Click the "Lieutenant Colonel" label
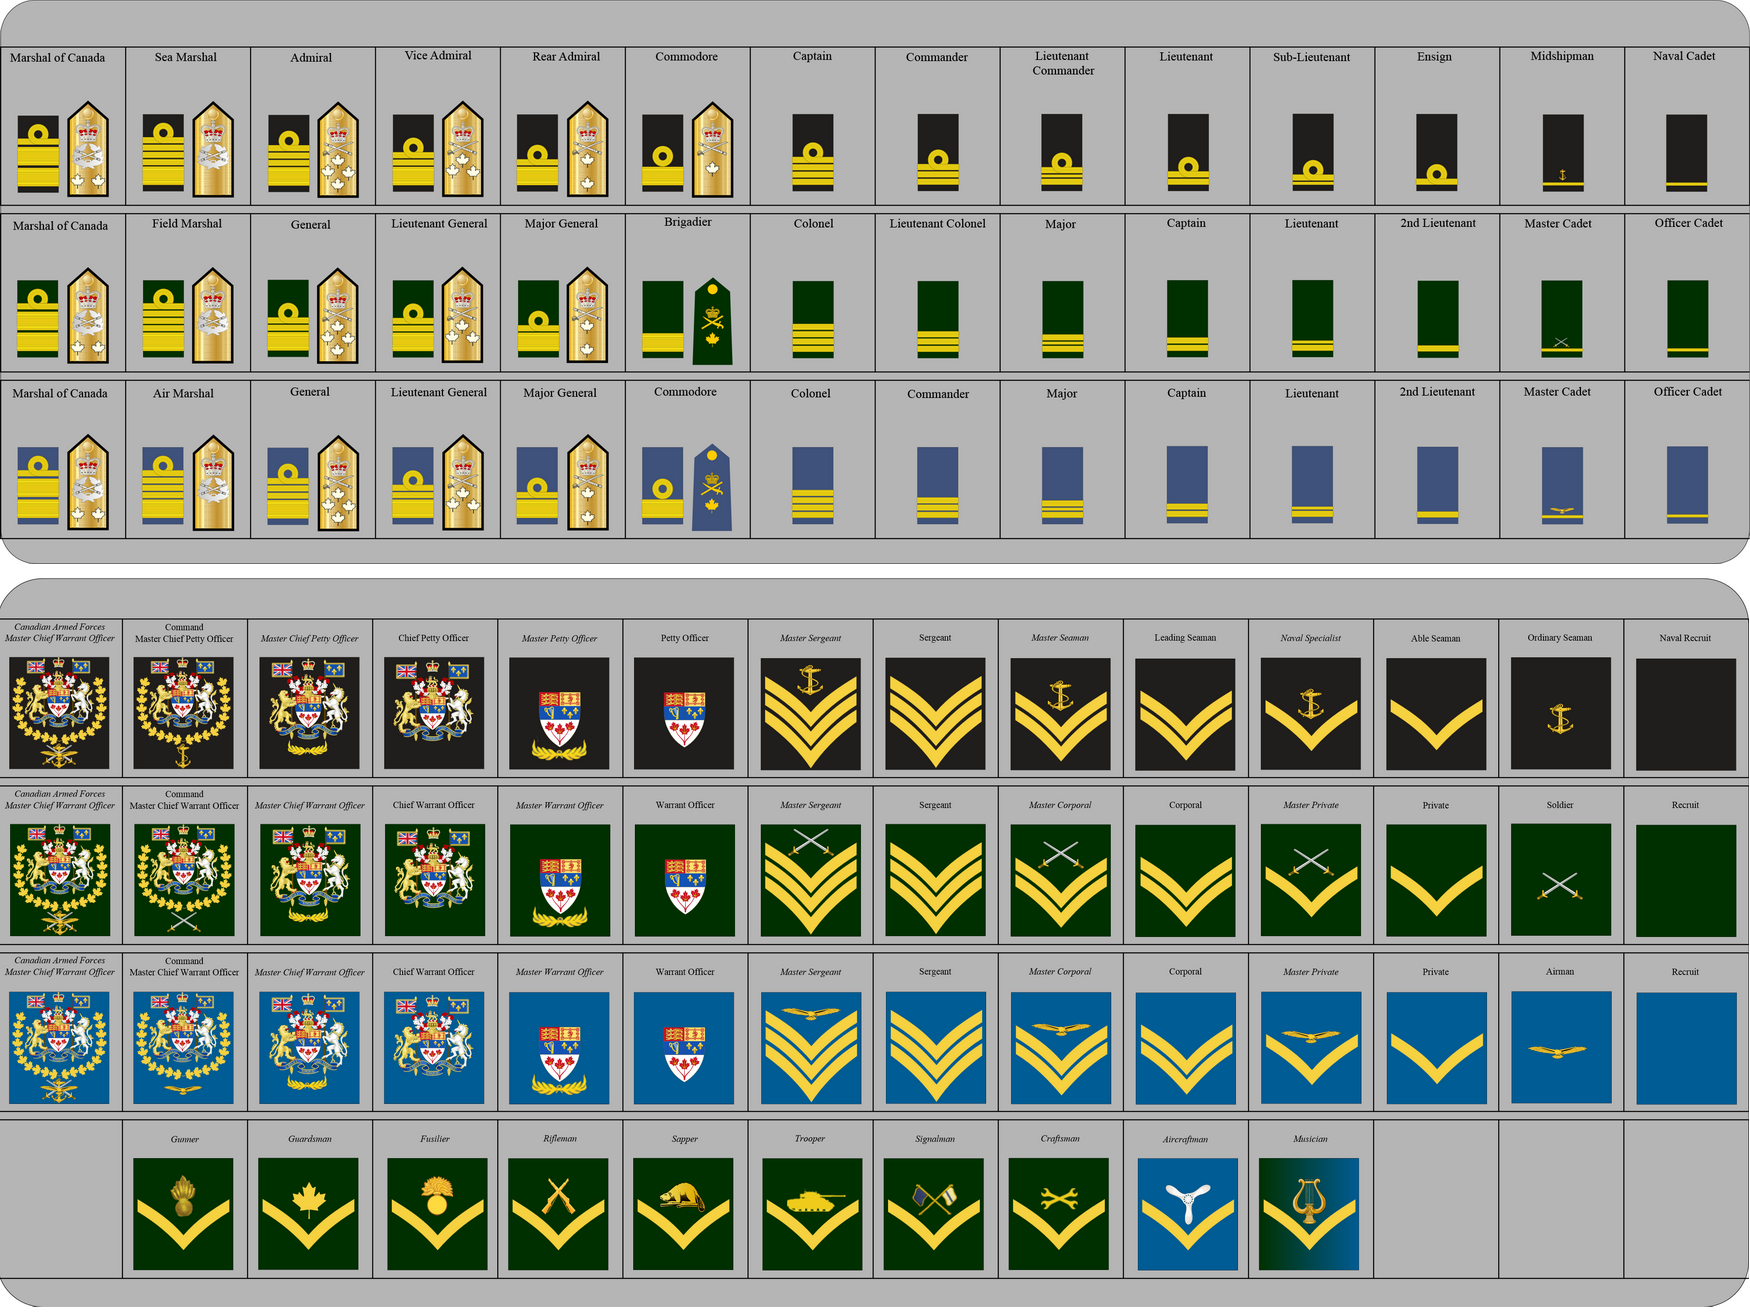Image resolution: width=1750 pixels, height=1312 pixels. click(938, 224)
